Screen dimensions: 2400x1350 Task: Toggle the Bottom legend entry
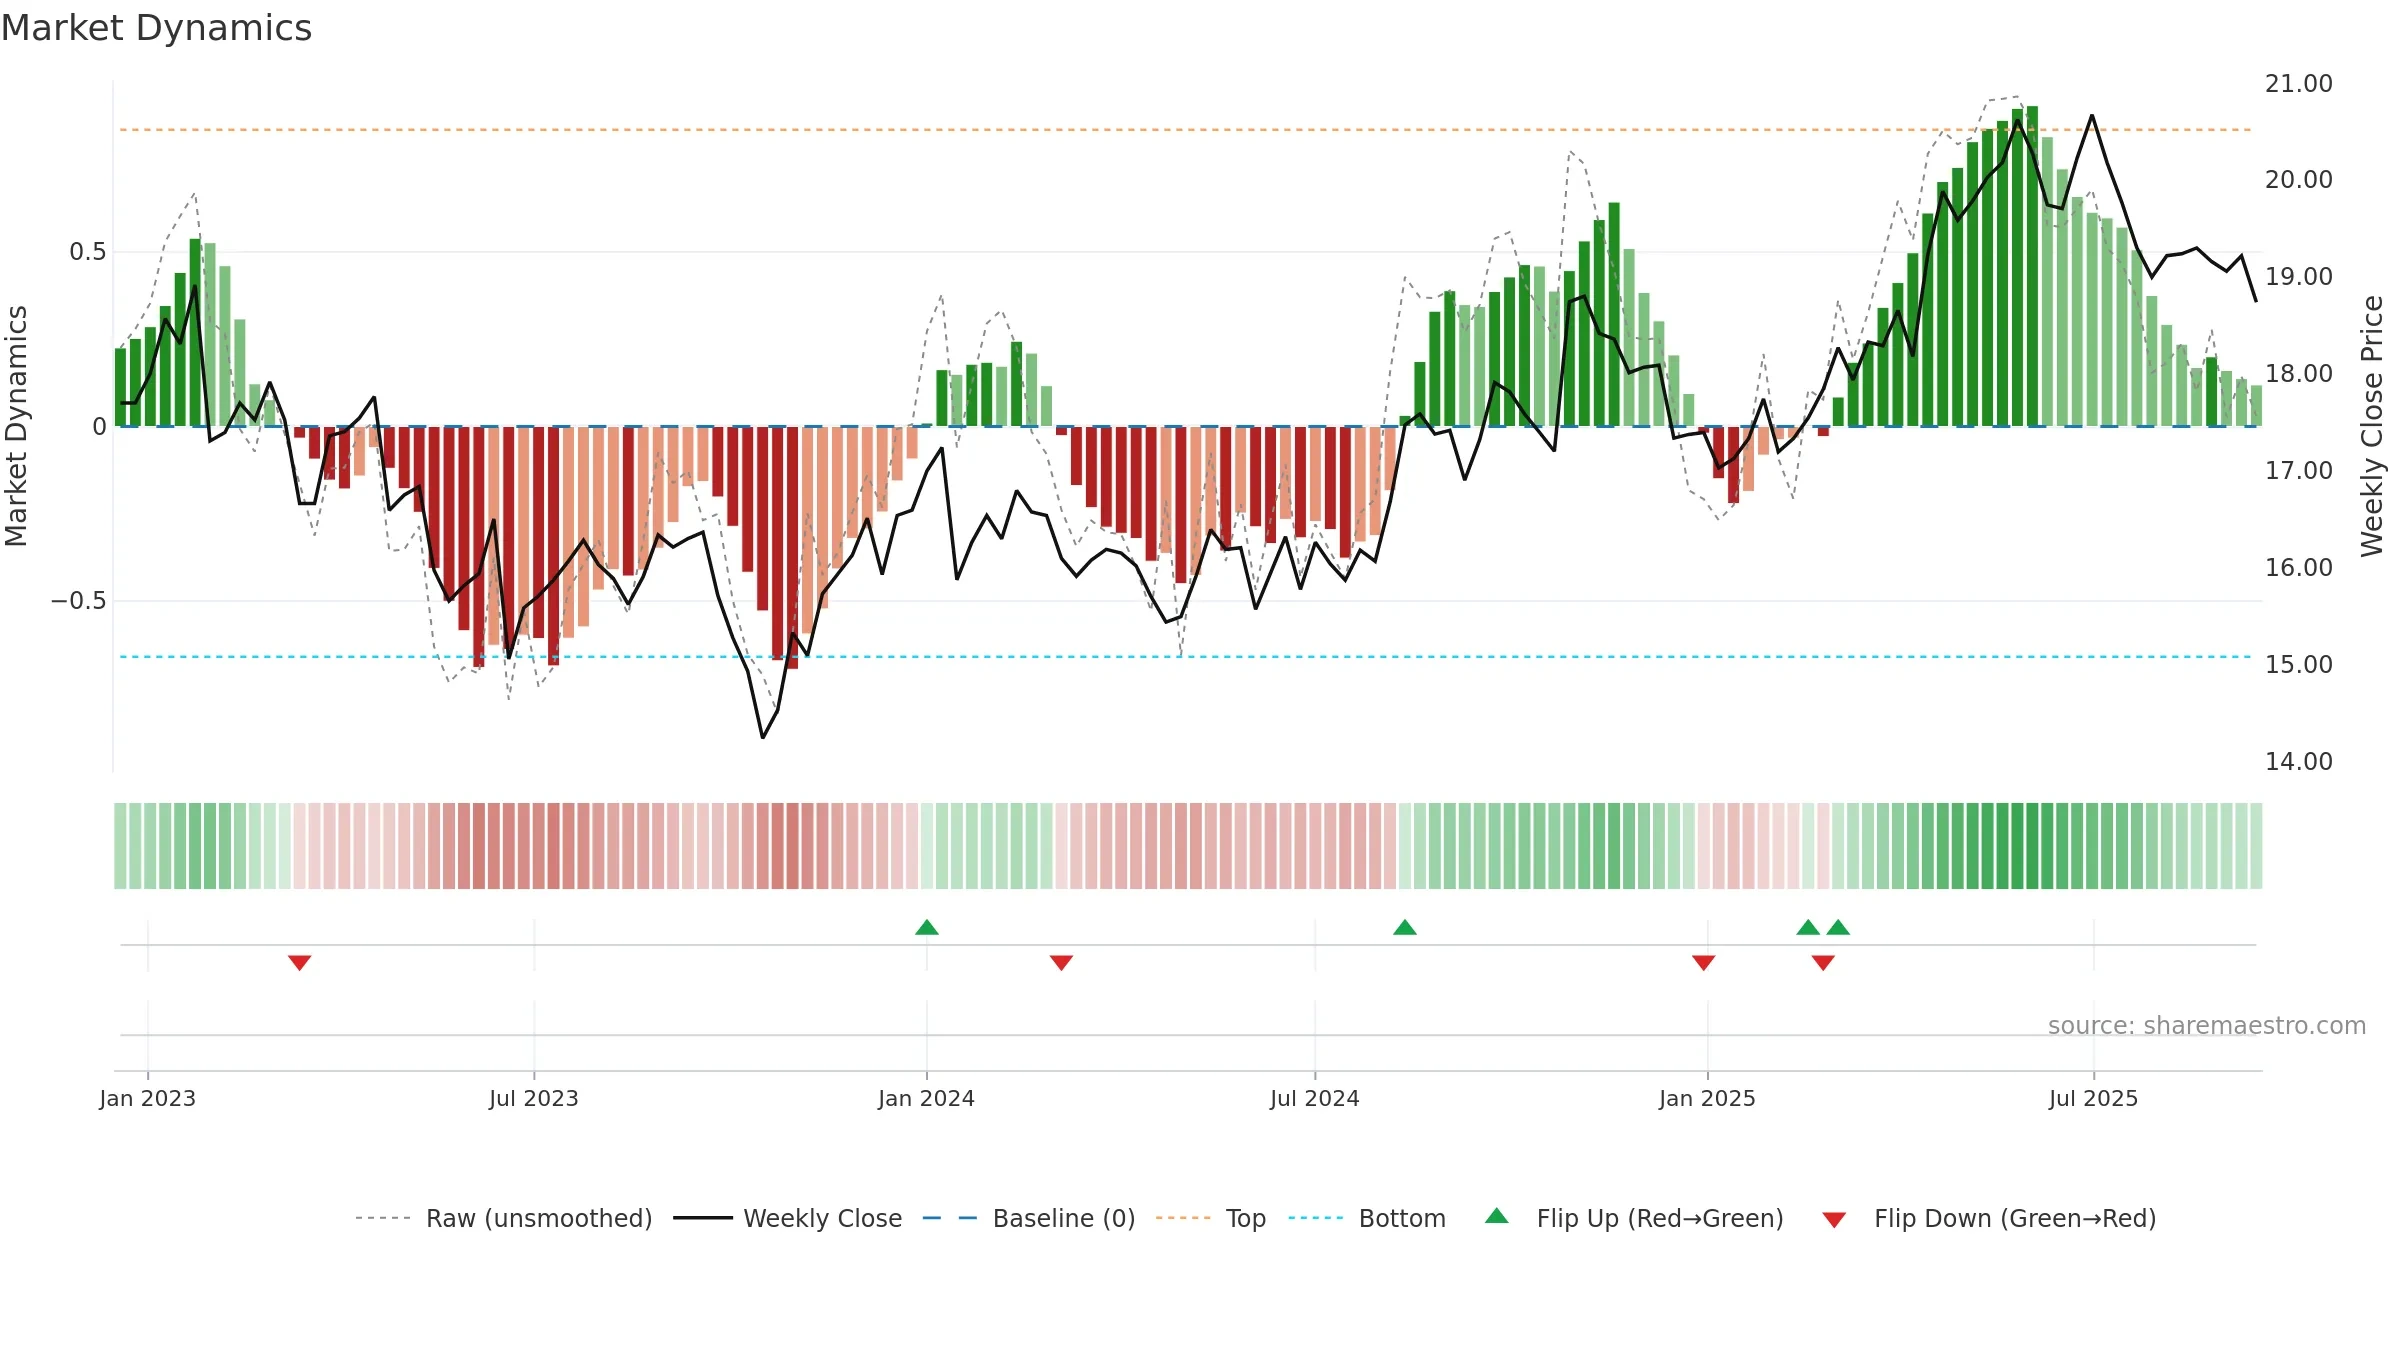tap(1366, 1218)
